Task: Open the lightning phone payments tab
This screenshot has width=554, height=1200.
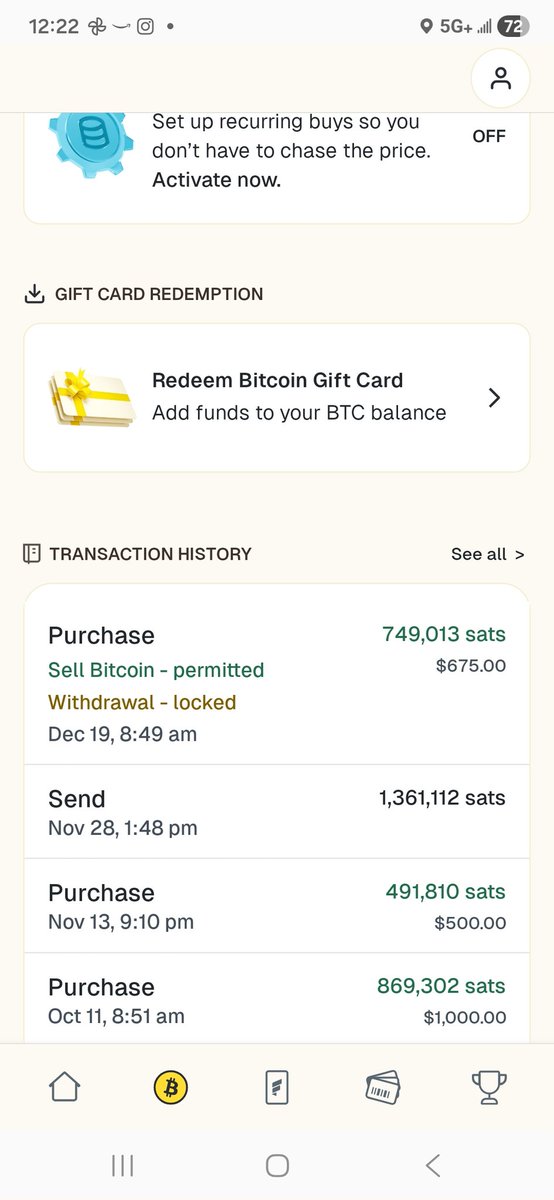Action: click(277, 1087)
